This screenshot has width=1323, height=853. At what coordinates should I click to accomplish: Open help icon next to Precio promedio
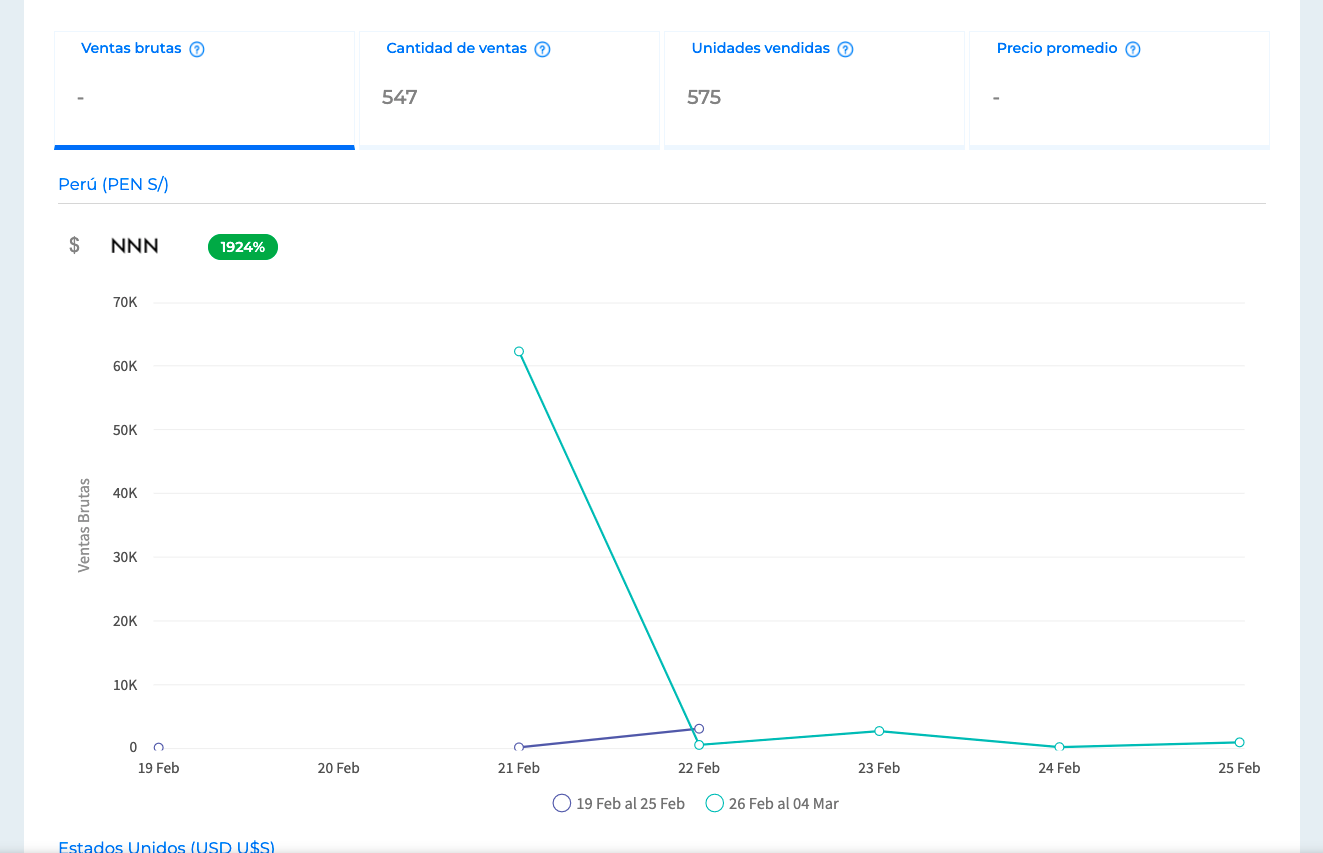point(1133,49)
